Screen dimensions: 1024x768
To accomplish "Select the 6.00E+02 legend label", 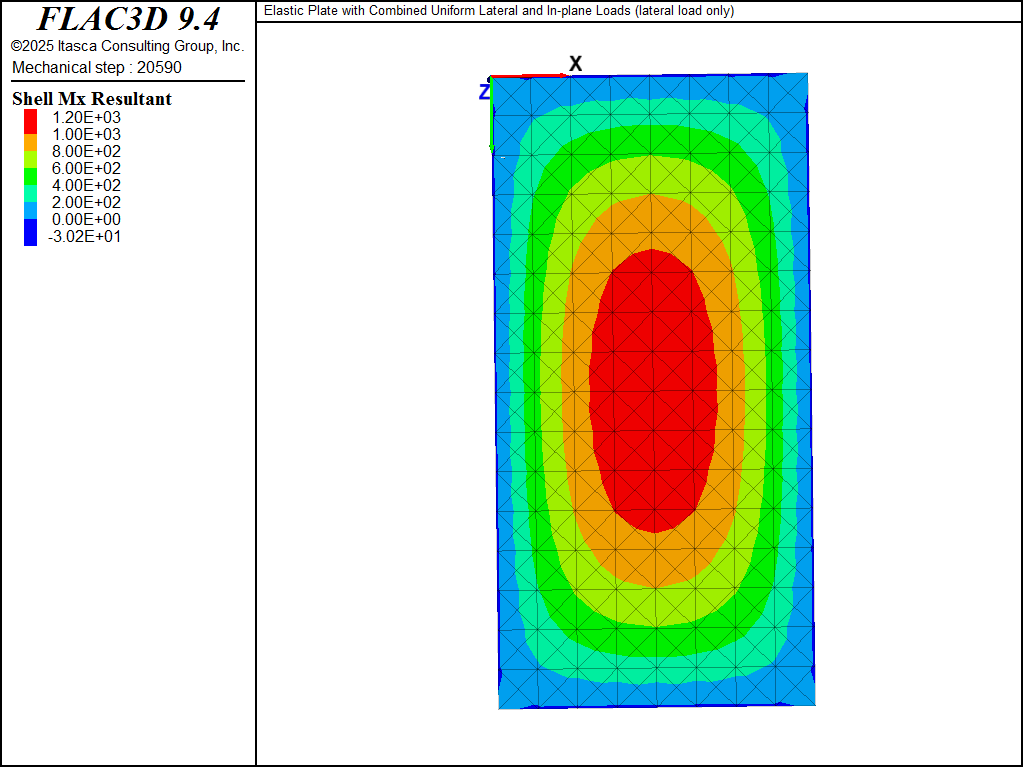I will 84,168.
